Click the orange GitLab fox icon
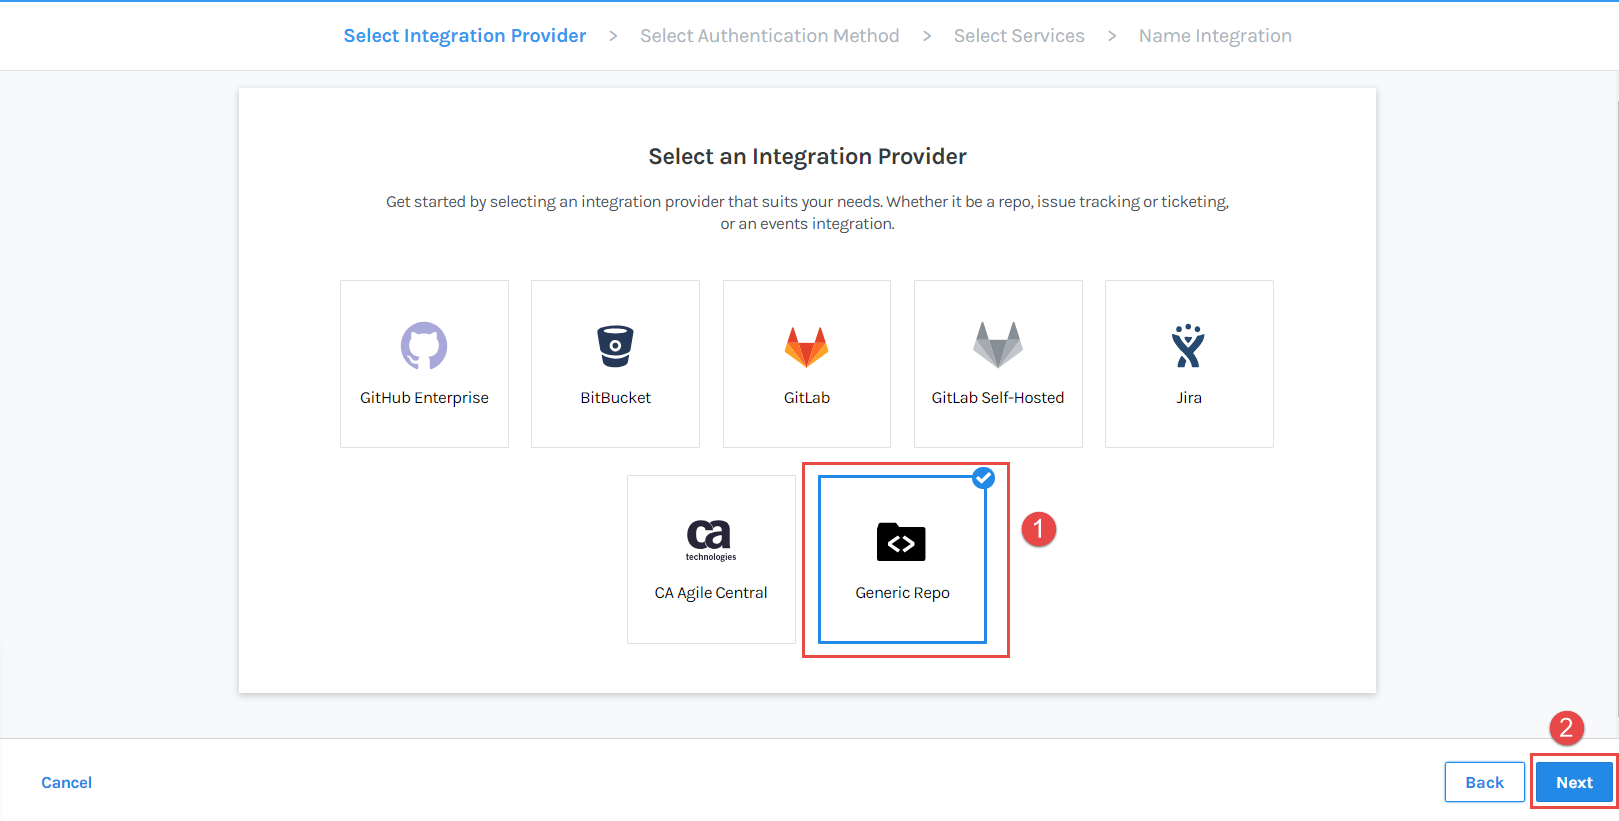This screenshot has width=1619, height=821. (x=806, y=347)
